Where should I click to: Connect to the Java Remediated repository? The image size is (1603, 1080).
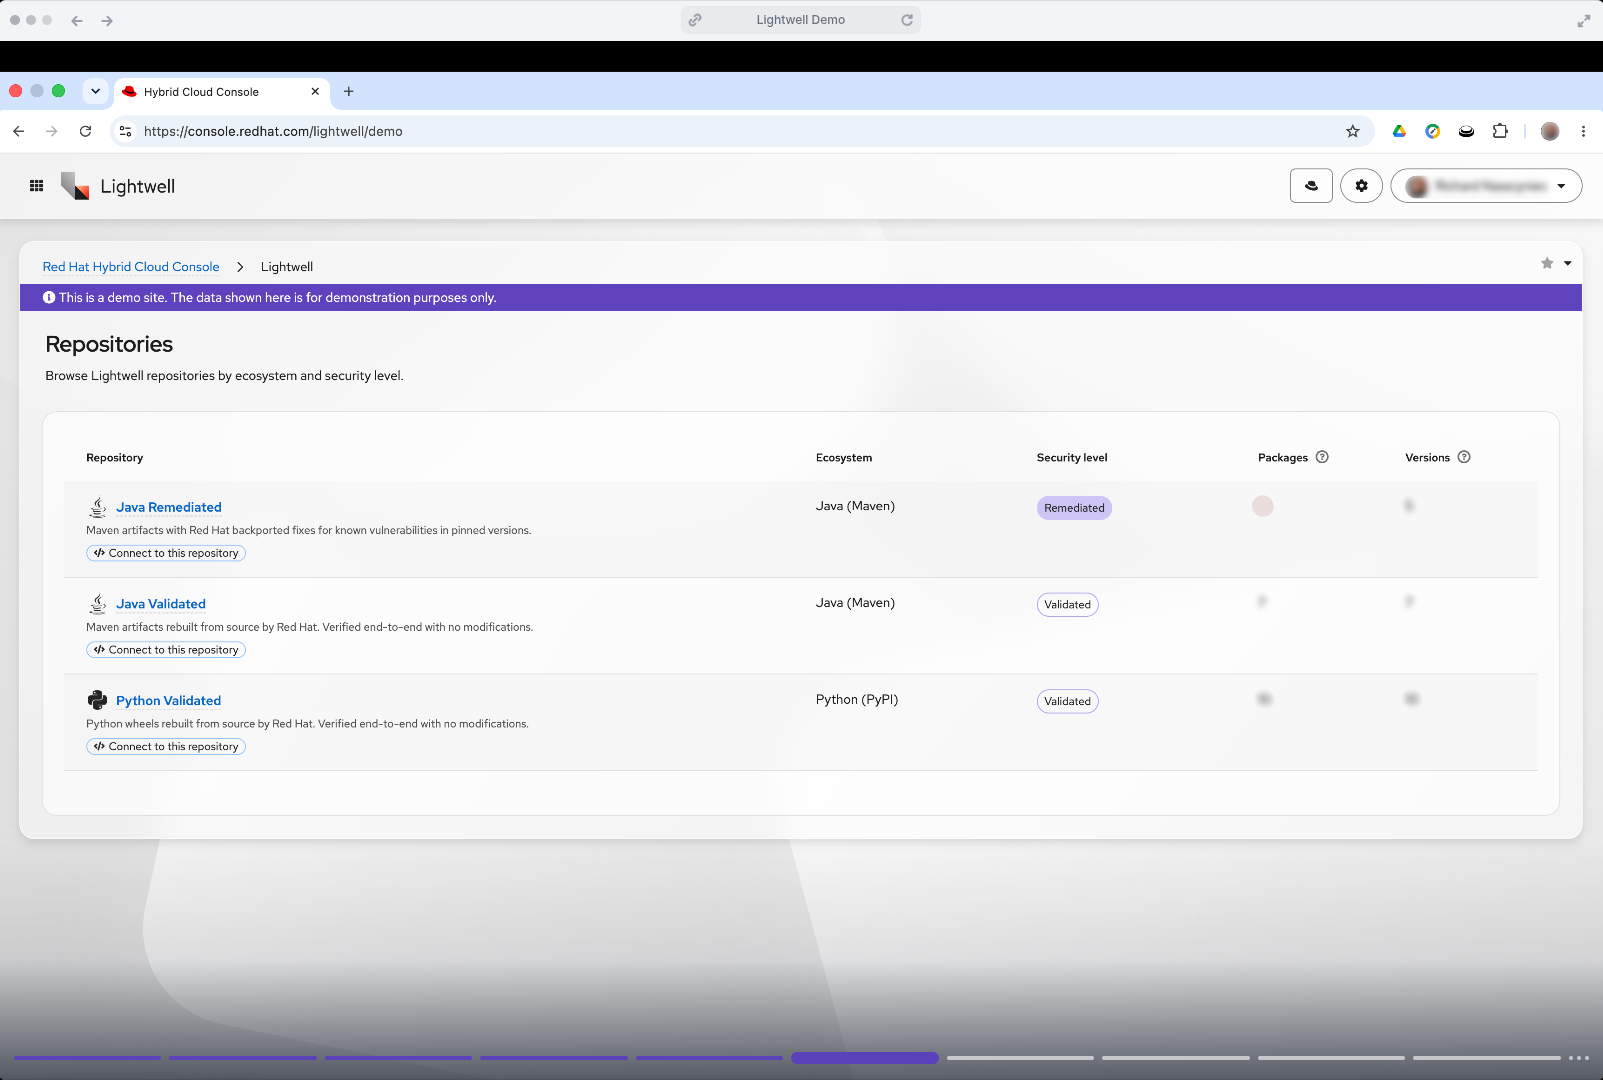[x=166, y=553]
